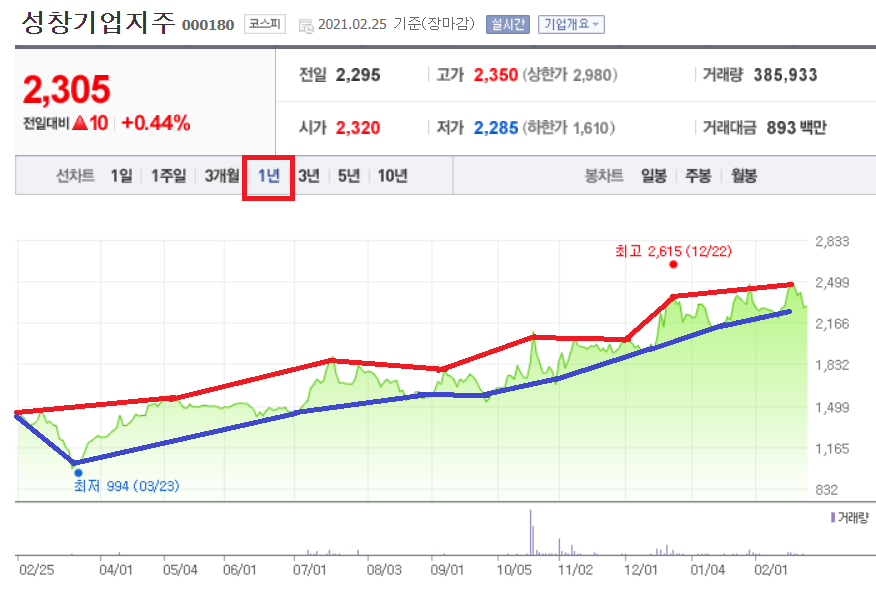Click the 02/25 x-axis date label

pyautogui.click(x=36, y=570)
